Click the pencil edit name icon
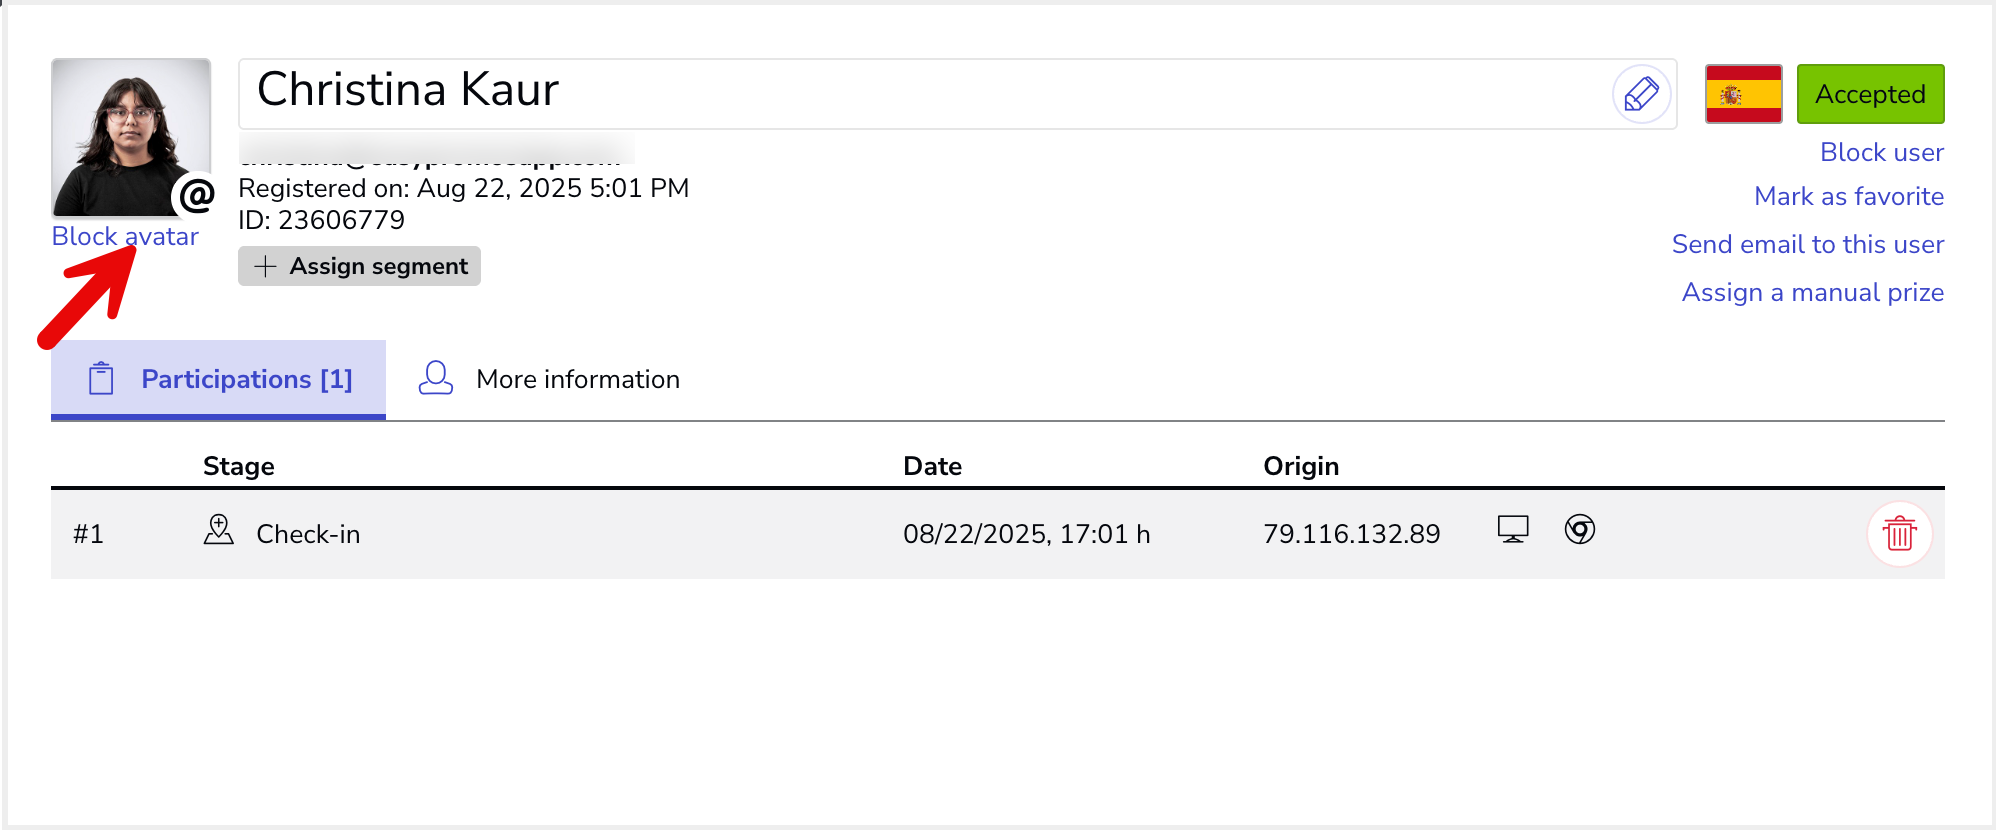This screenshot has width=1996, height=830. (x=1641, y=95)
